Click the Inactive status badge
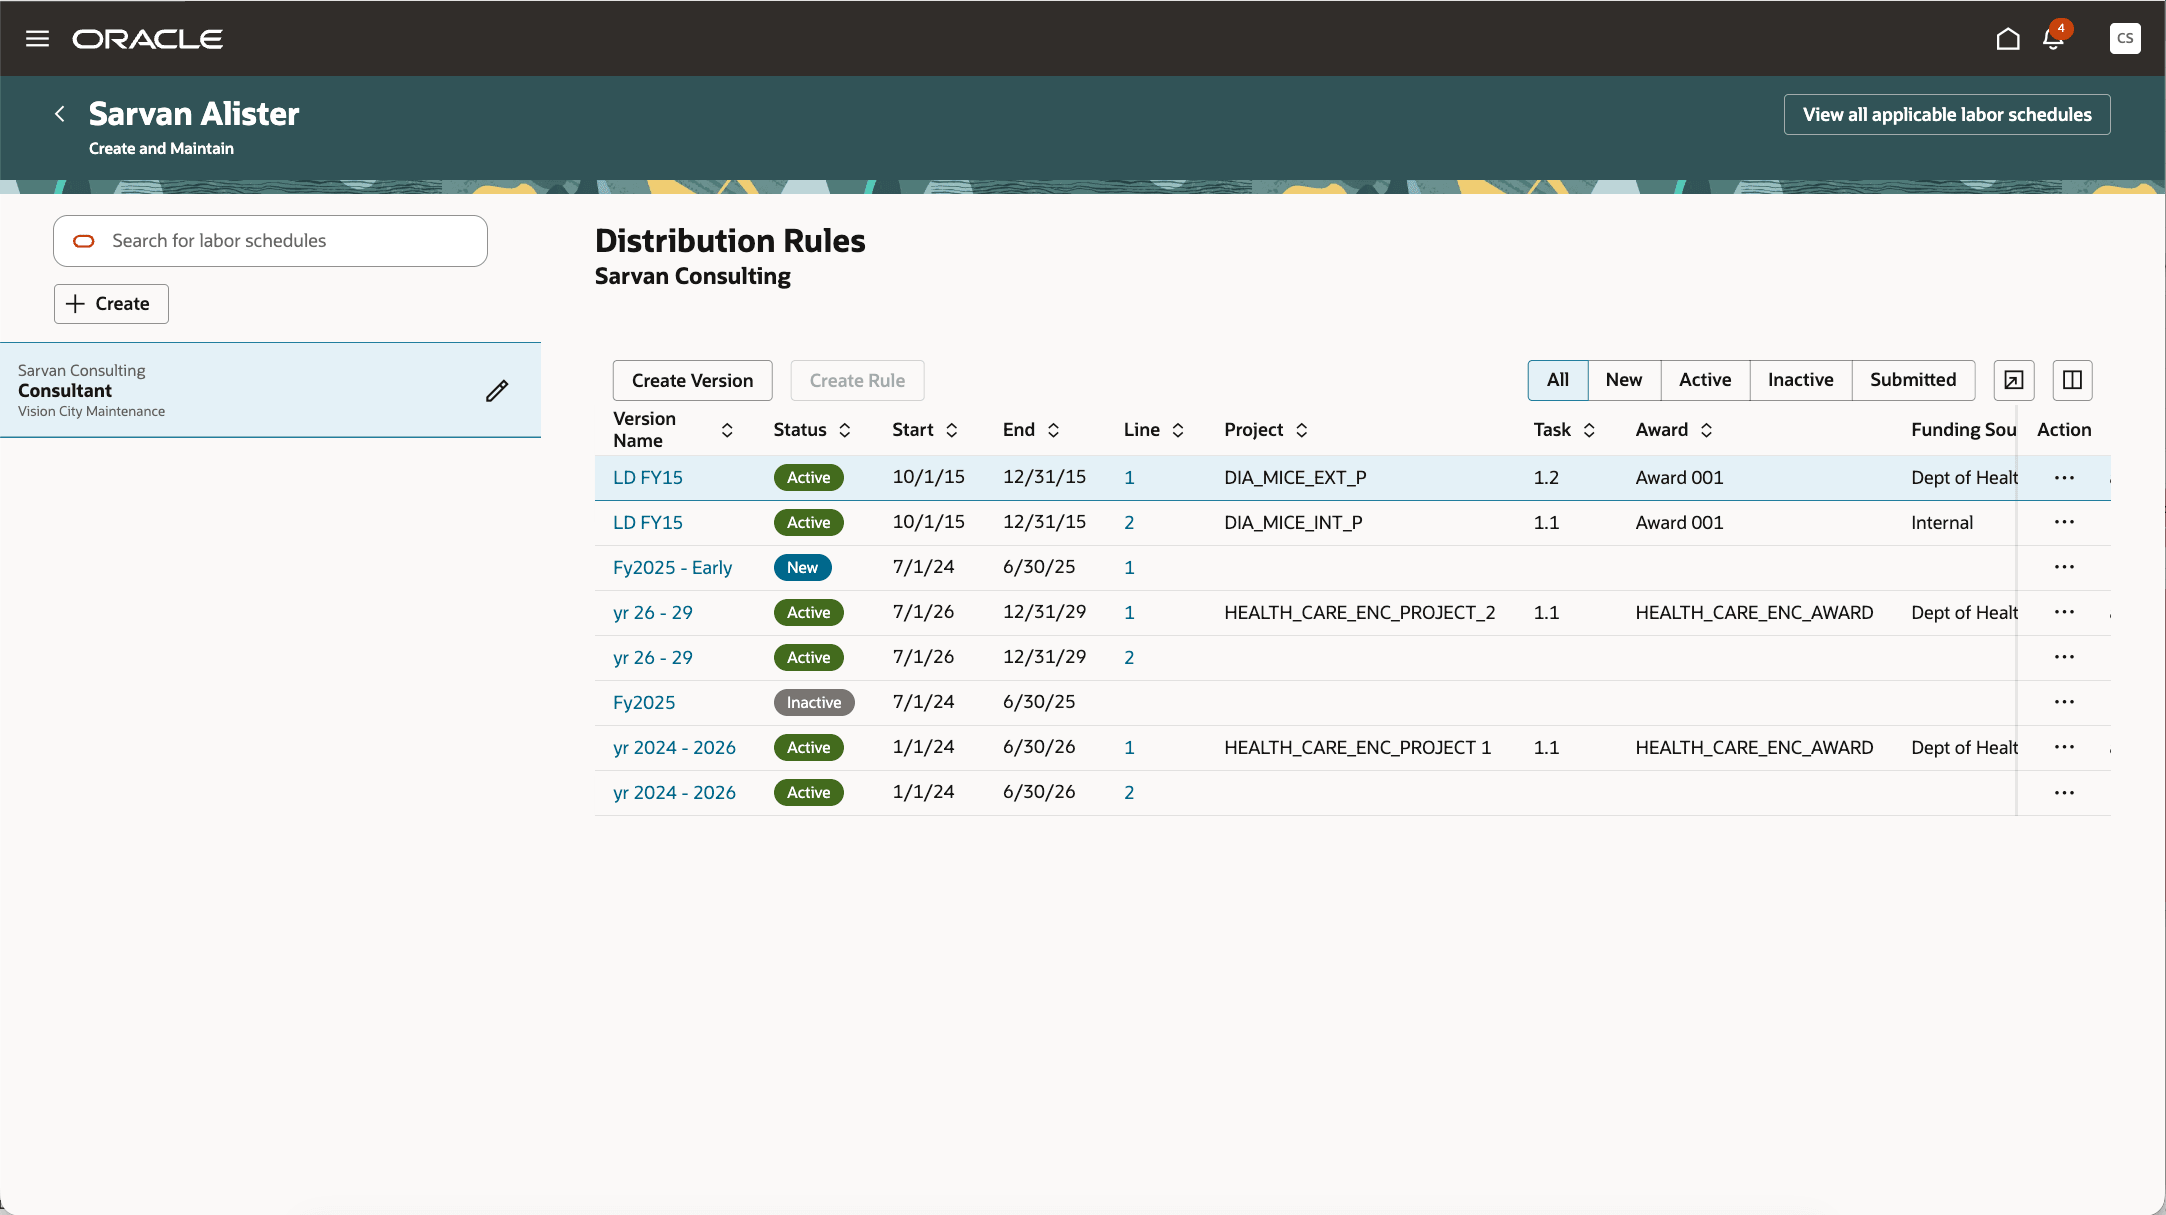Viewport: 2166px width, 1215px height. pyautogui.click(x=814, y=703)
